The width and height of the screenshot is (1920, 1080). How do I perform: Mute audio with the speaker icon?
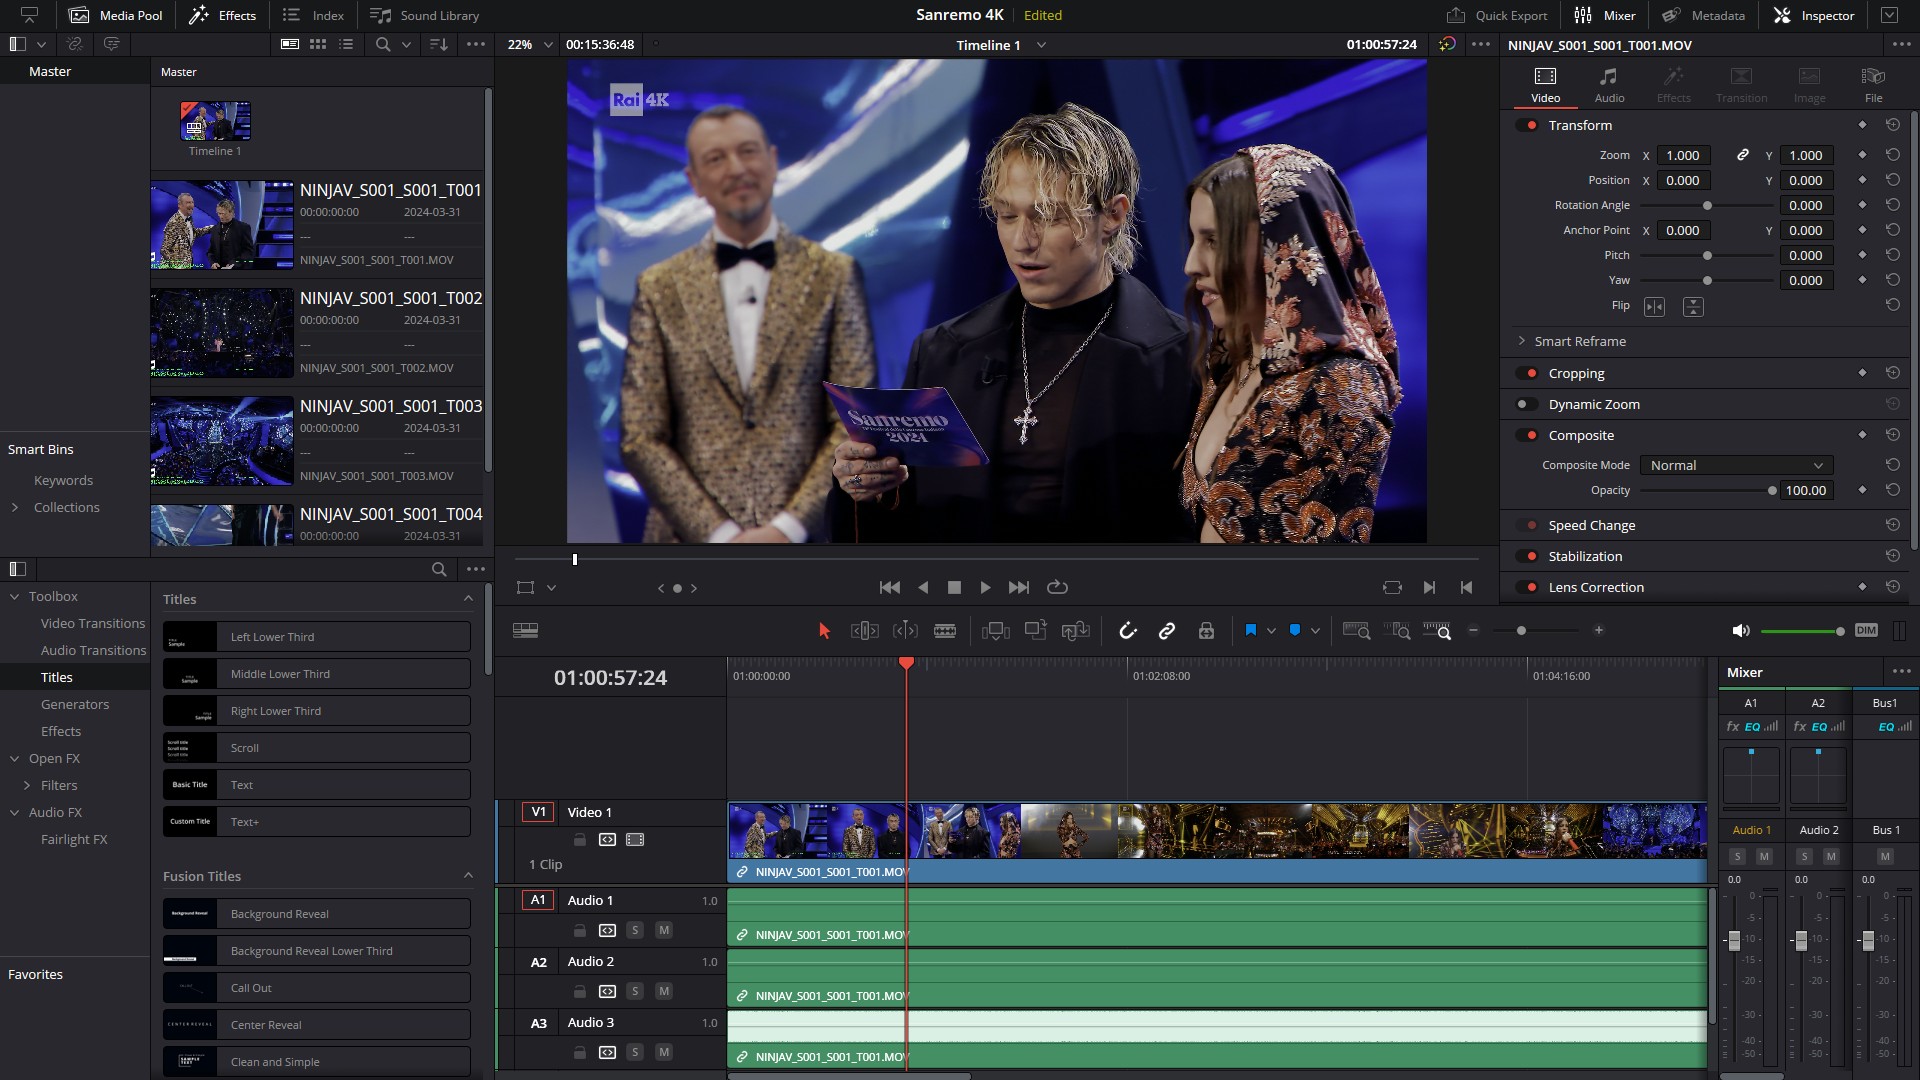click(x=1741, y=631)
